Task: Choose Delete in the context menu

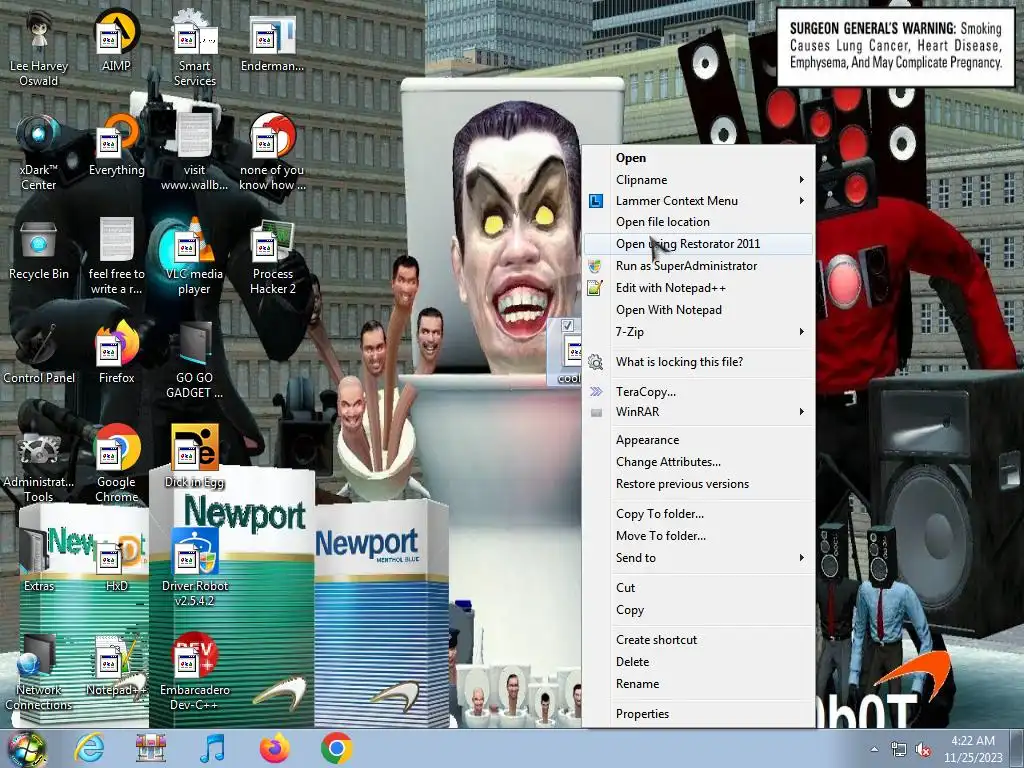Action: [697, 662]
